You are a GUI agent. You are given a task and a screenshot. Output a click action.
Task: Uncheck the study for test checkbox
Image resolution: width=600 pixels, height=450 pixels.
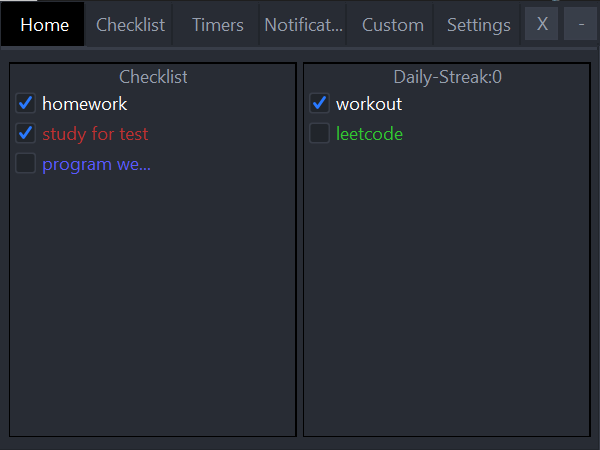pos(26,133)
